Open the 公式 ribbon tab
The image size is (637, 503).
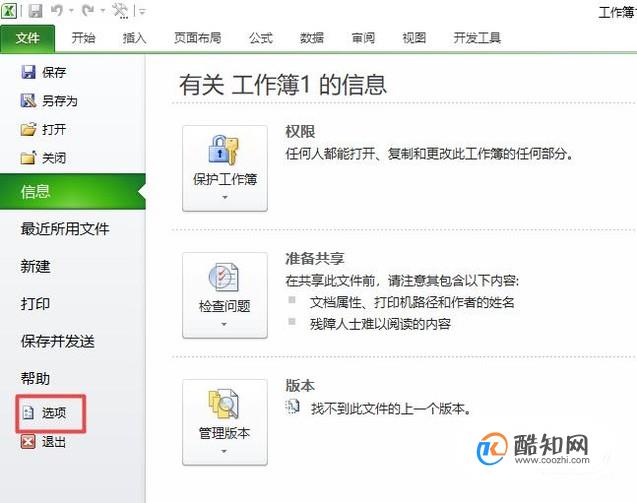click(x=261, y=38)
